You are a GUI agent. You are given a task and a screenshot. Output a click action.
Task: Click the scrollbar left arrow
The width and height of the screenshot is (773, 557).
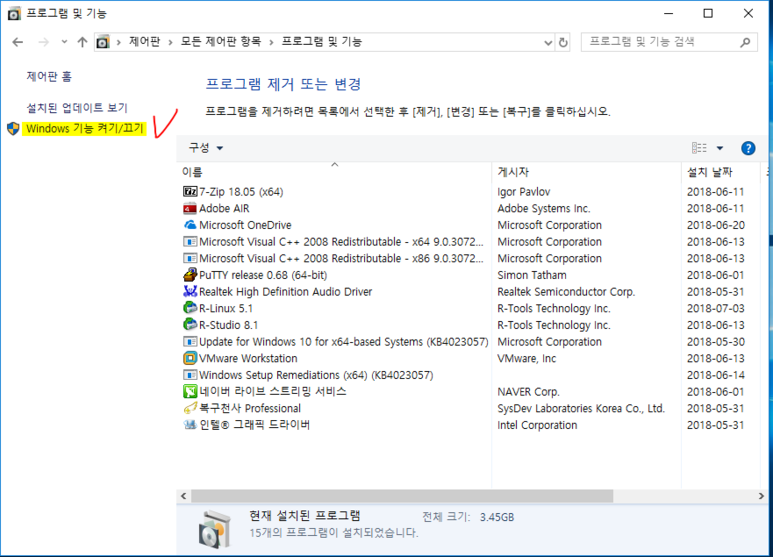[183, 496]
